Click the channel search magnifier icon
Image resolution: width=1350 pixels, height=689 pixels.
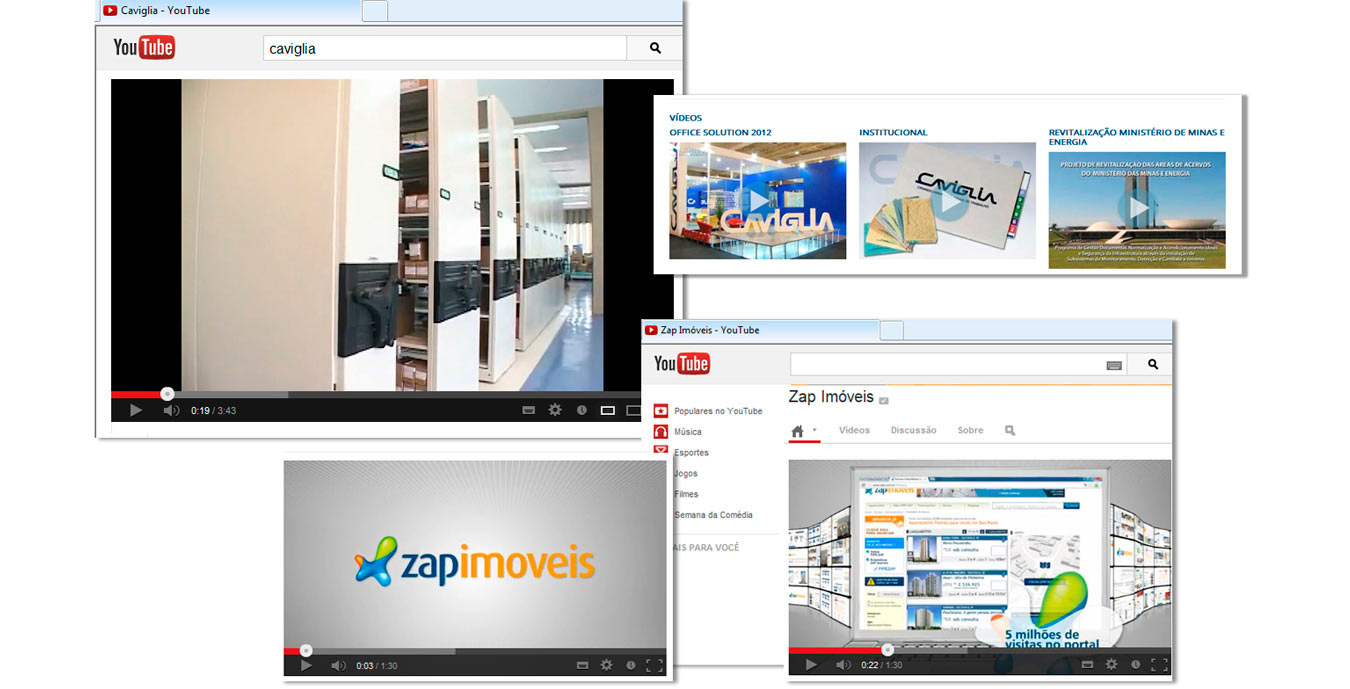pos(1010,430)
